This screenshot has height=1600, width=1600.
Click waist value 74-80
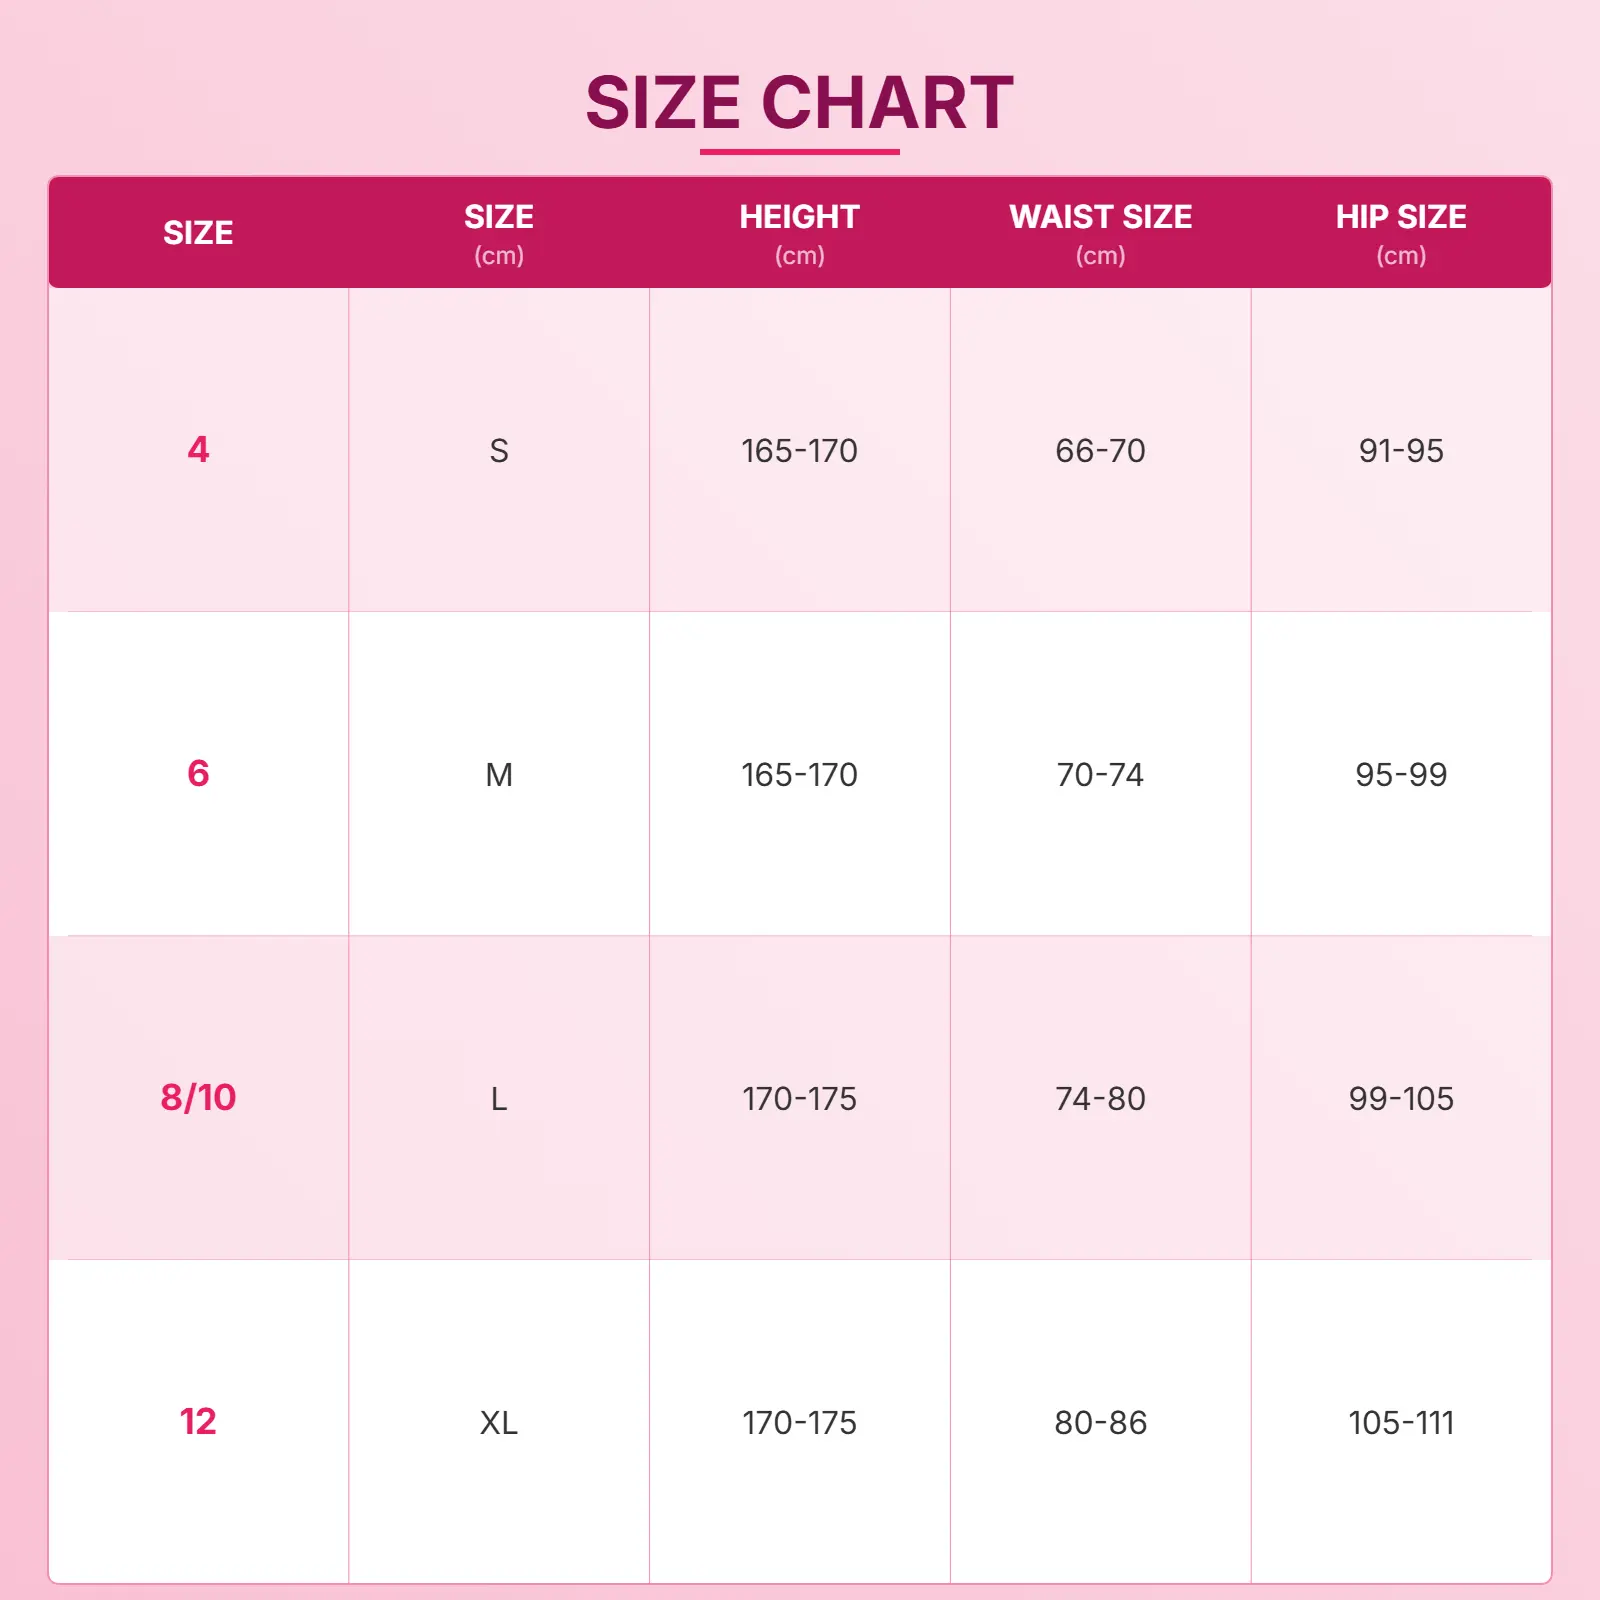tap(1100, 1099)
